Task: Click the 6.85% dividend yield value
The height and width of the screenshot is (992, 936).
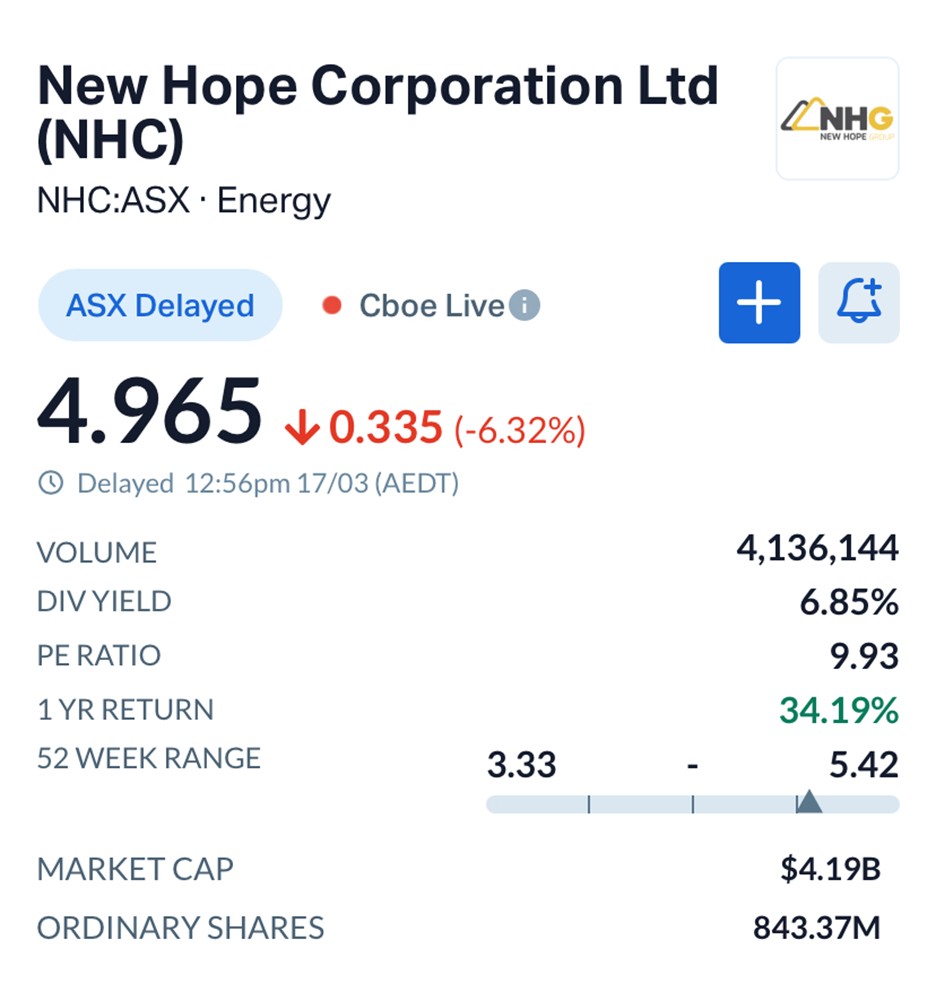Action: coord(852,602)
